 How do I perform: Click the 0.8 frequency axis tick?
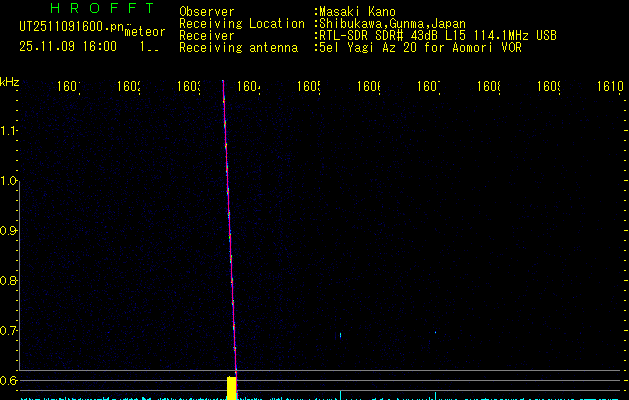pos(9,281)
